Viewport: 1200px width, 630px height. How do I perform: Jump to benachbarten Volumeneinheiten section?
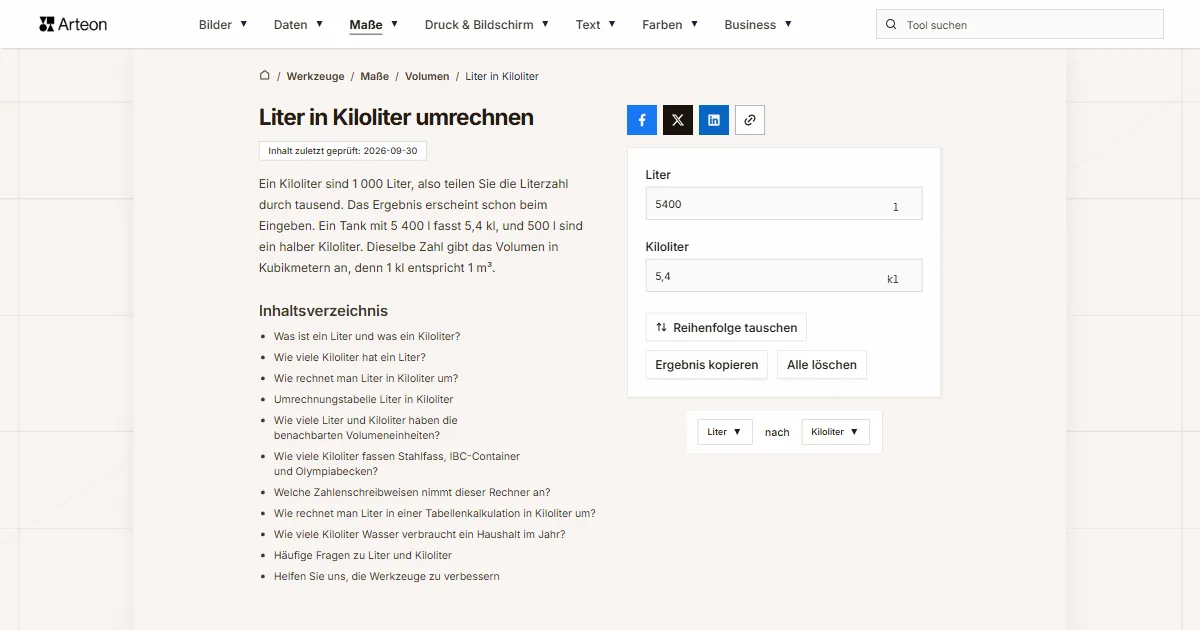pos(366,428)
